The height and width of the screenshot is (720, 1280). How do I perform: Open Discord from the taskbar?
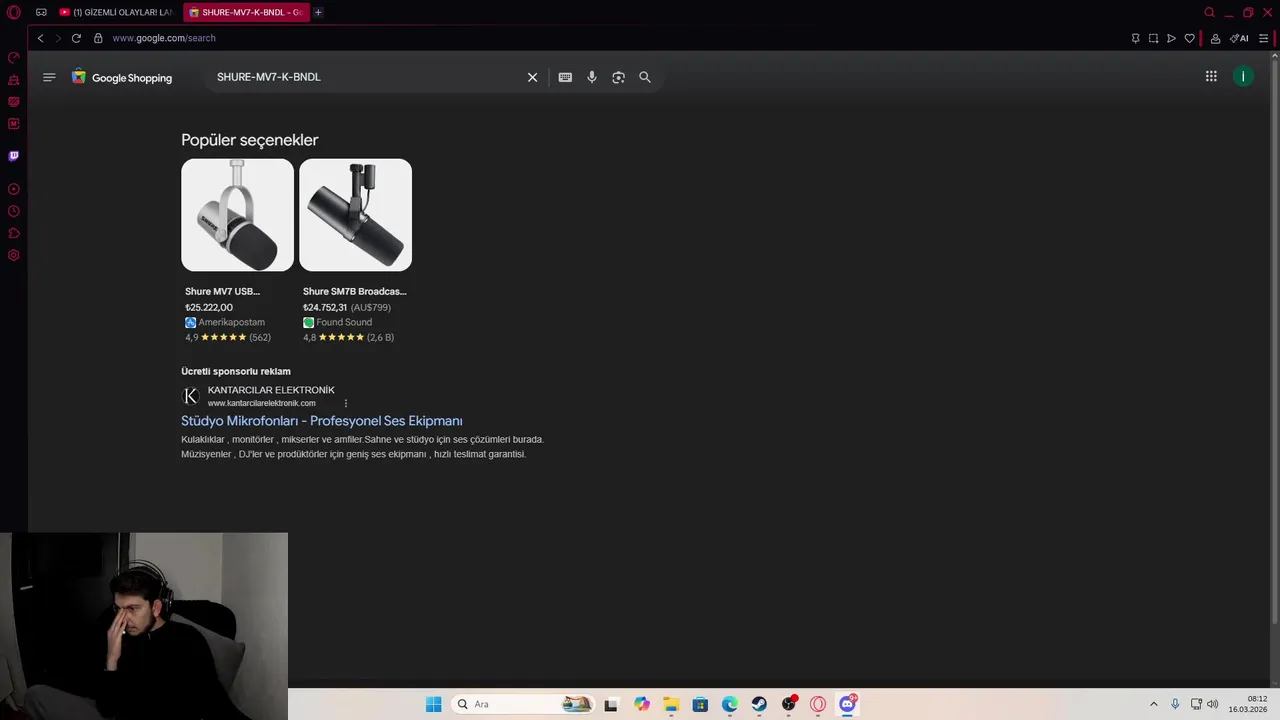(847, 704)
